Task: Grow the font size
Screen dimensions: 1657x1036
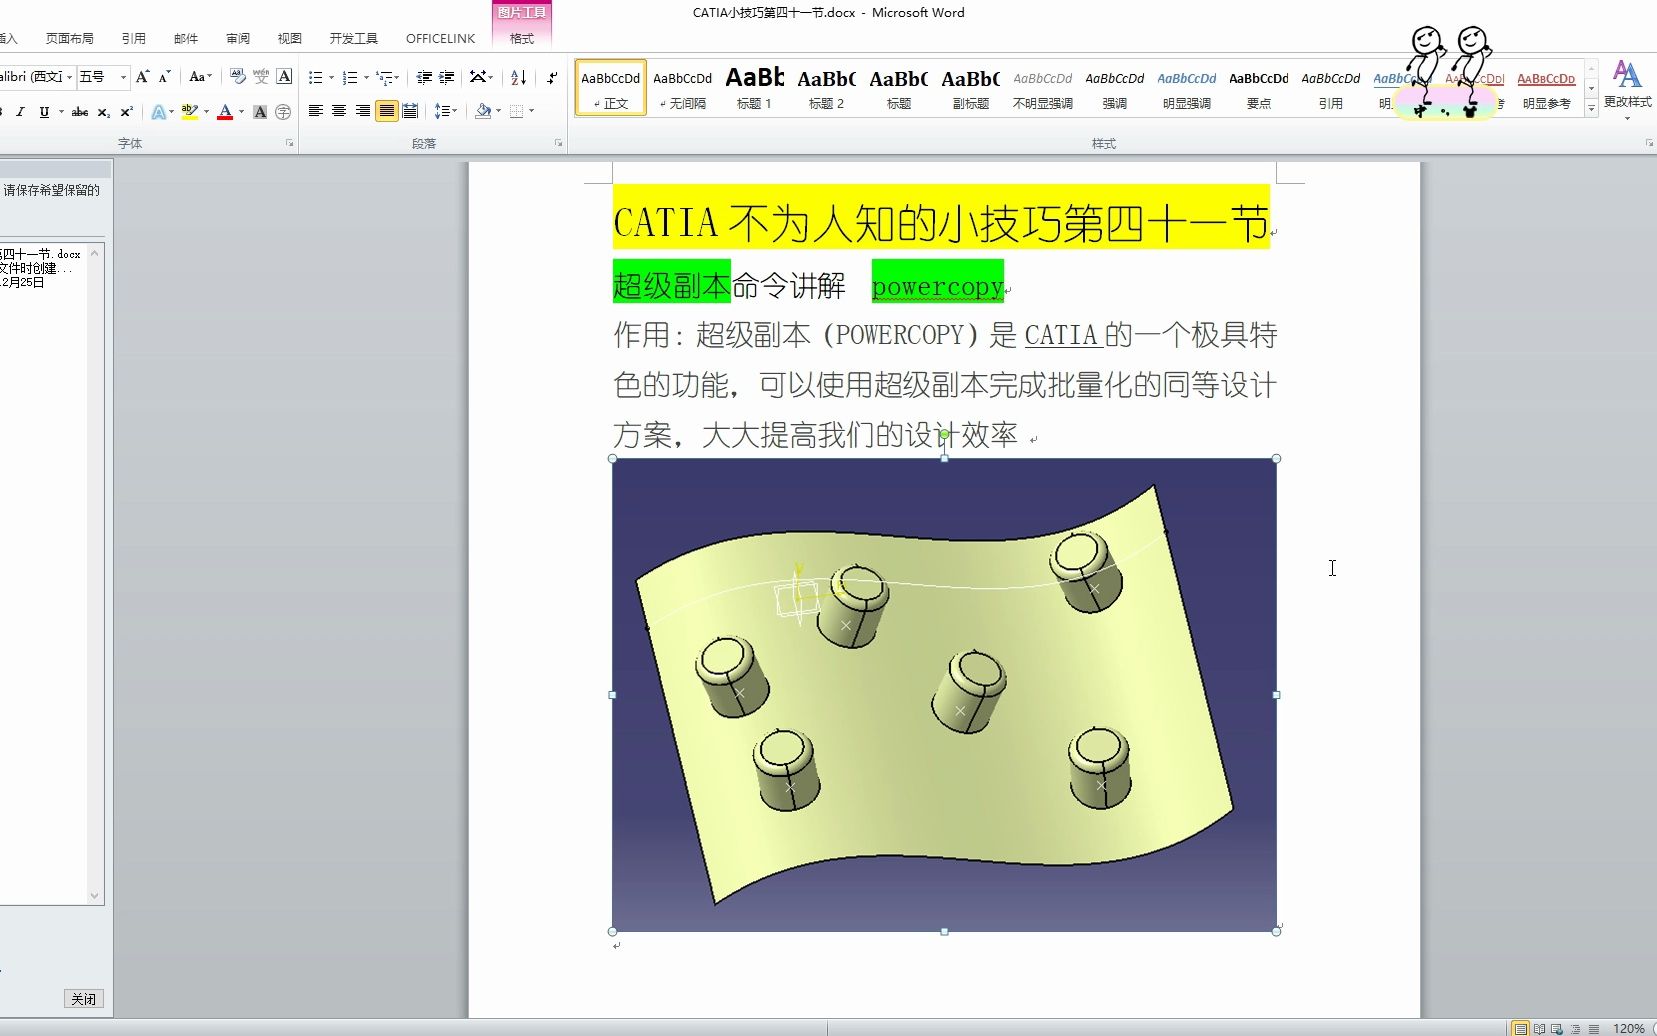Action: coord(142,77)
